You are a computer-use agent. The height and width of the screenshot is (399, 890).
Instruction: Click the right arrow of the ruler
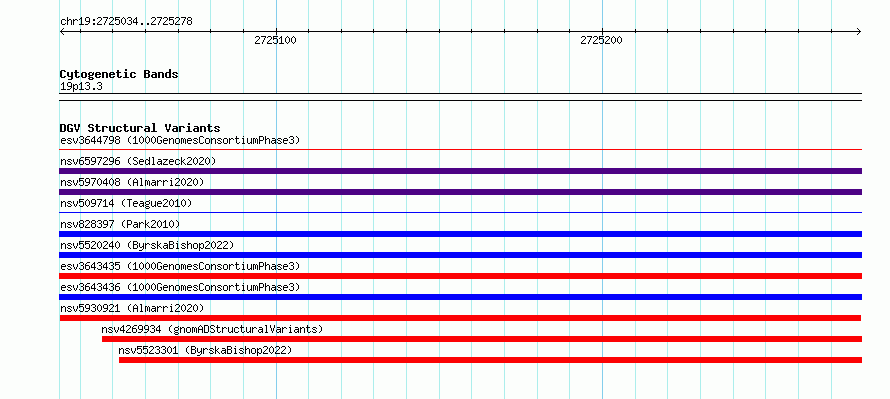(x=858, y=32)
